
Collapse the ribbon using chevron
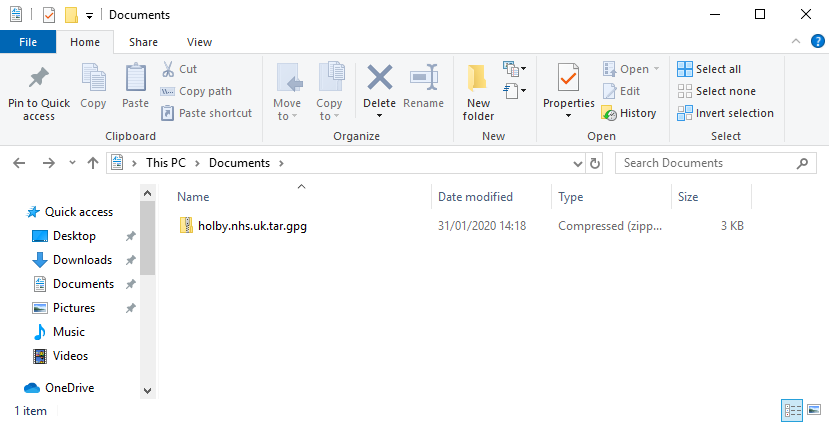797,41
